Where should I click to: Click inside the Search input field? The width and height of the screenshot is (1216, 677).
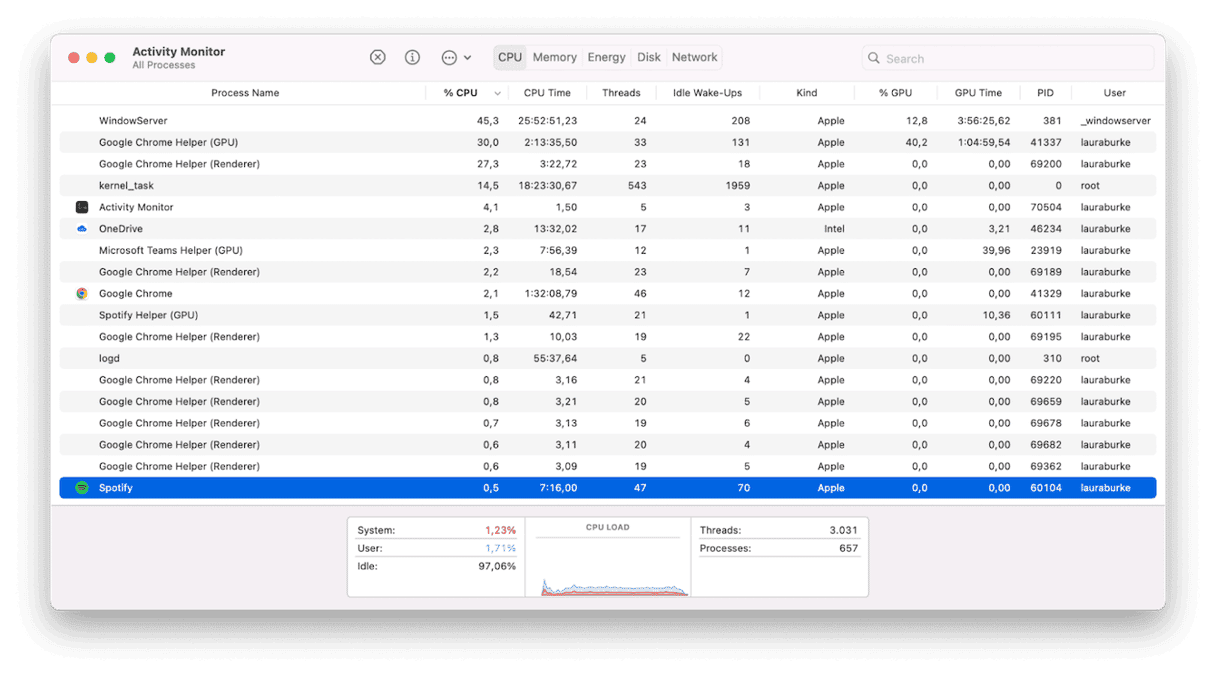[990, 58]
